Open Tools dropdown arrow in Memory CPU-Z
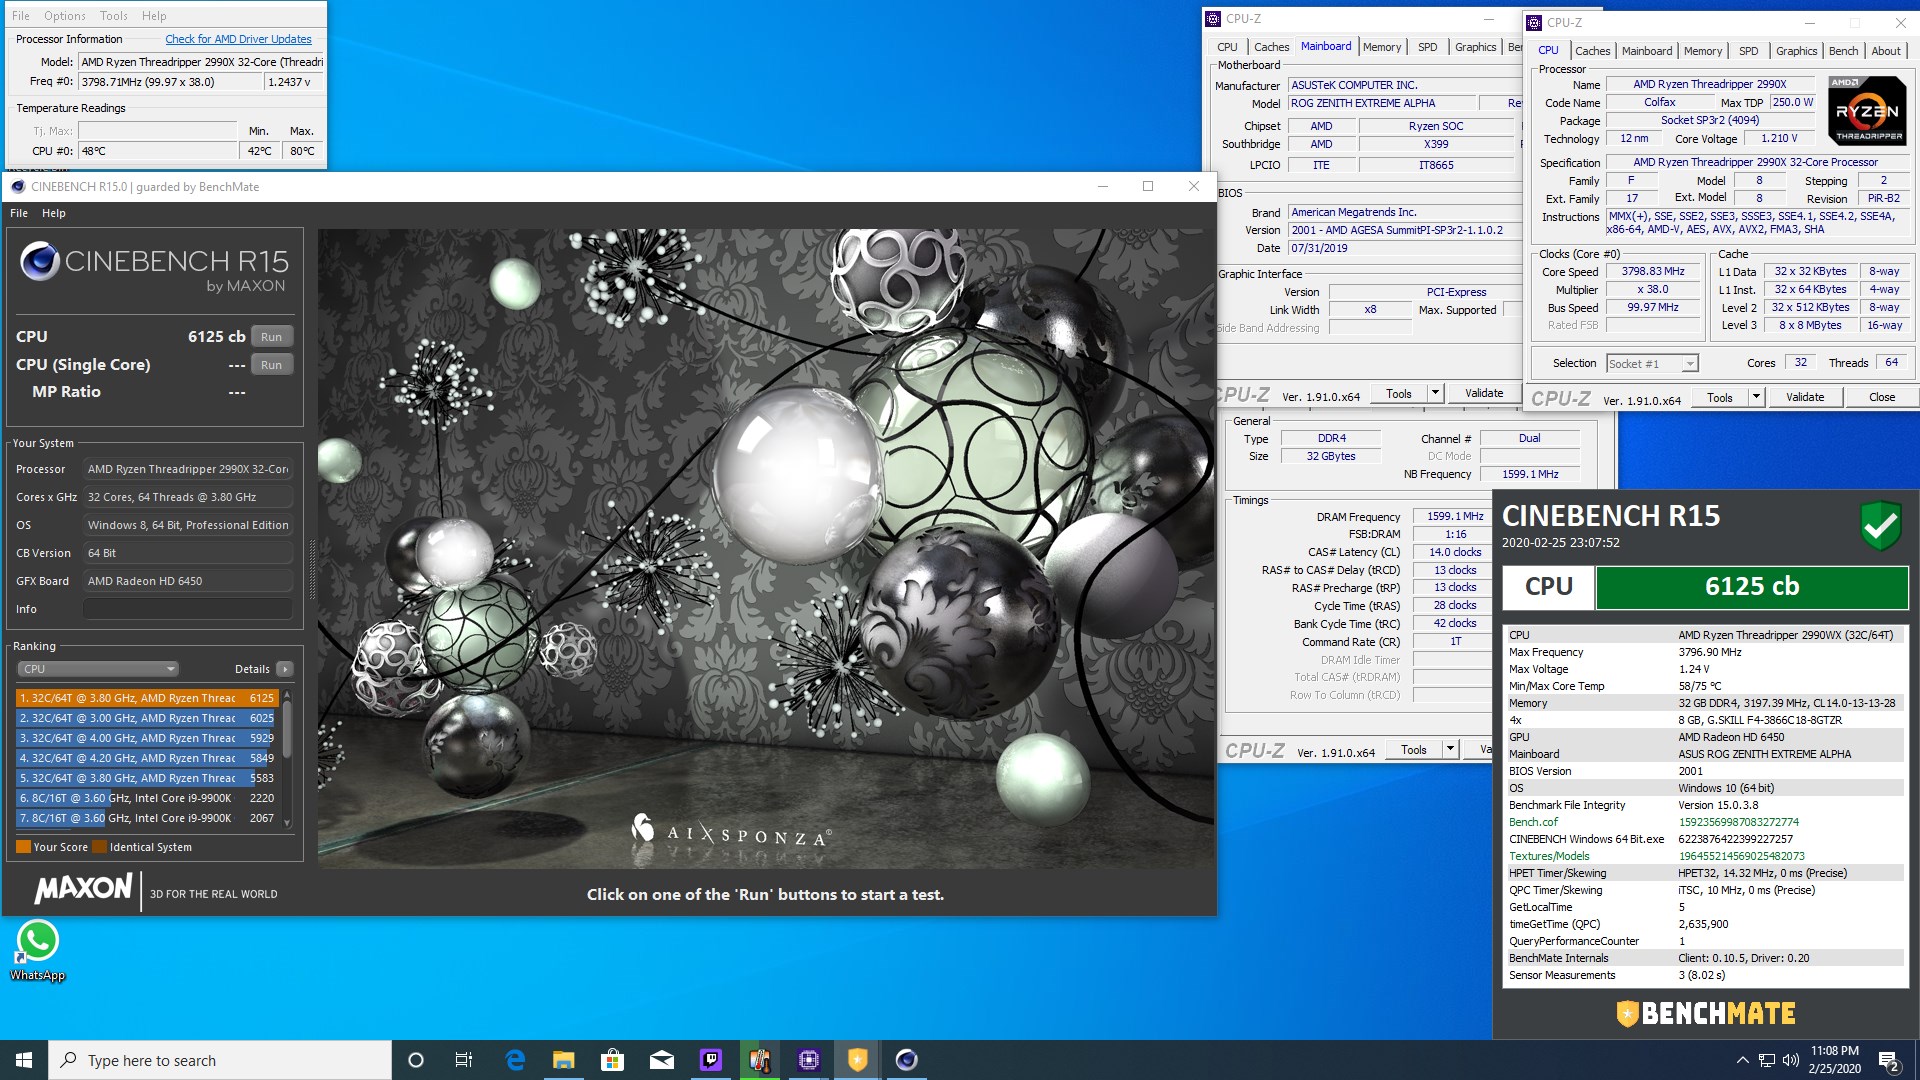1920x1080 pixels. [1450, 749]
